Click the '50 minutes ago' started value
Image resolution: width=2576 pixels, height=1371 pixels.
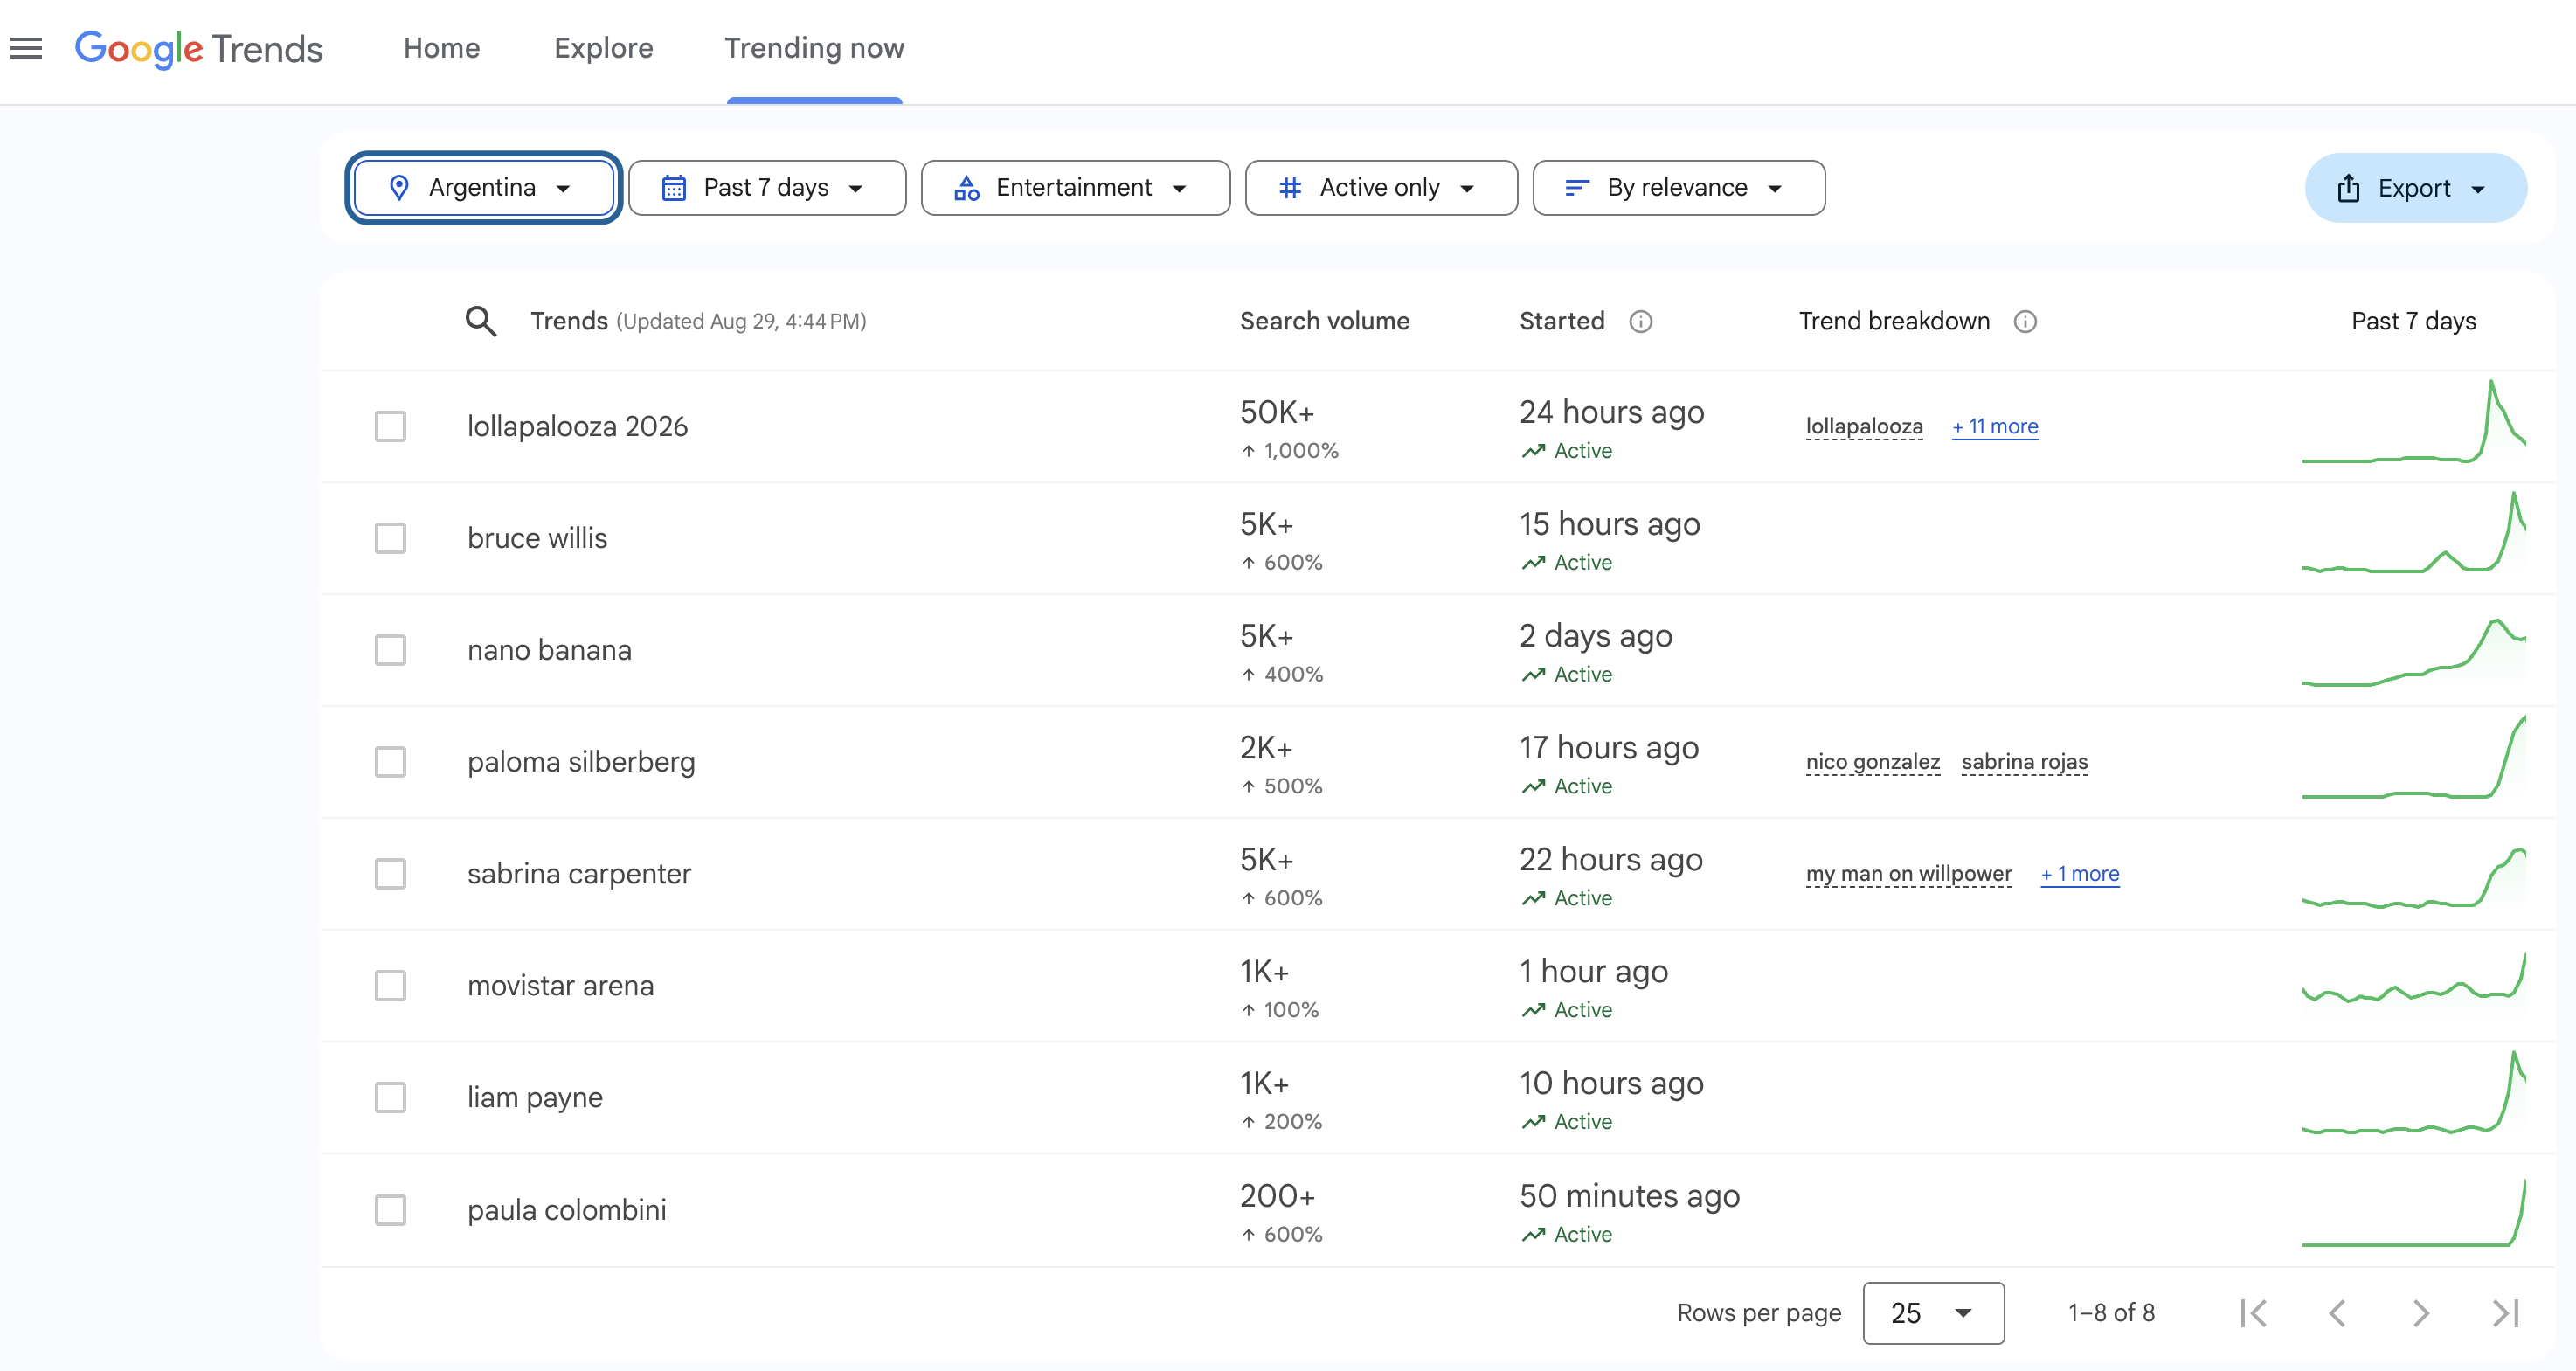pyautogui.click(x=1630, y=1196)
